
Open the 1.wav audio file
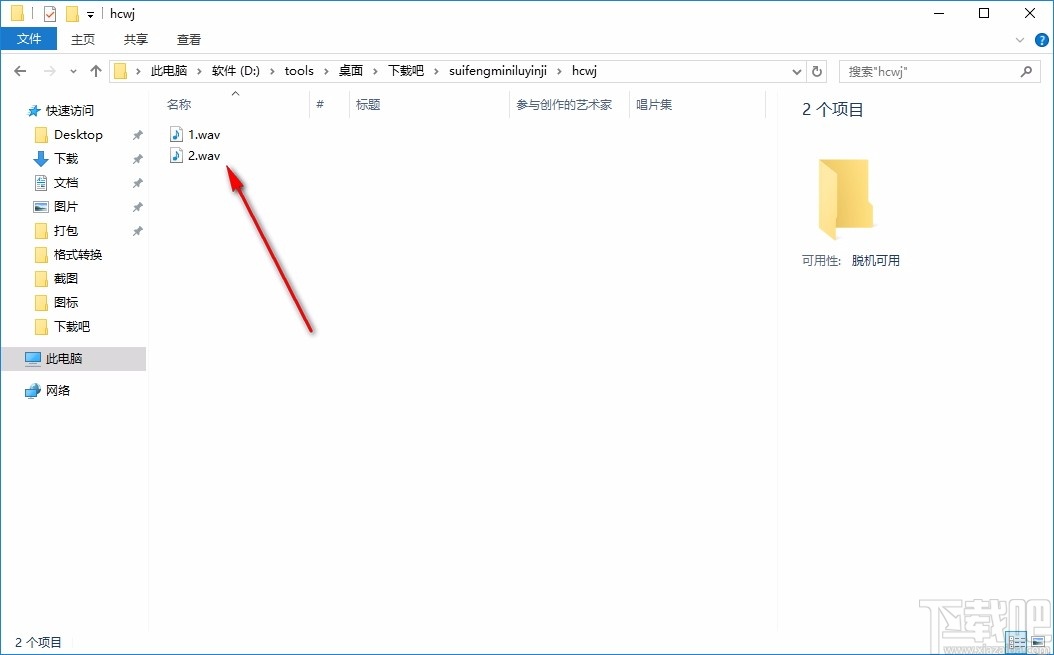click(203, 134)
